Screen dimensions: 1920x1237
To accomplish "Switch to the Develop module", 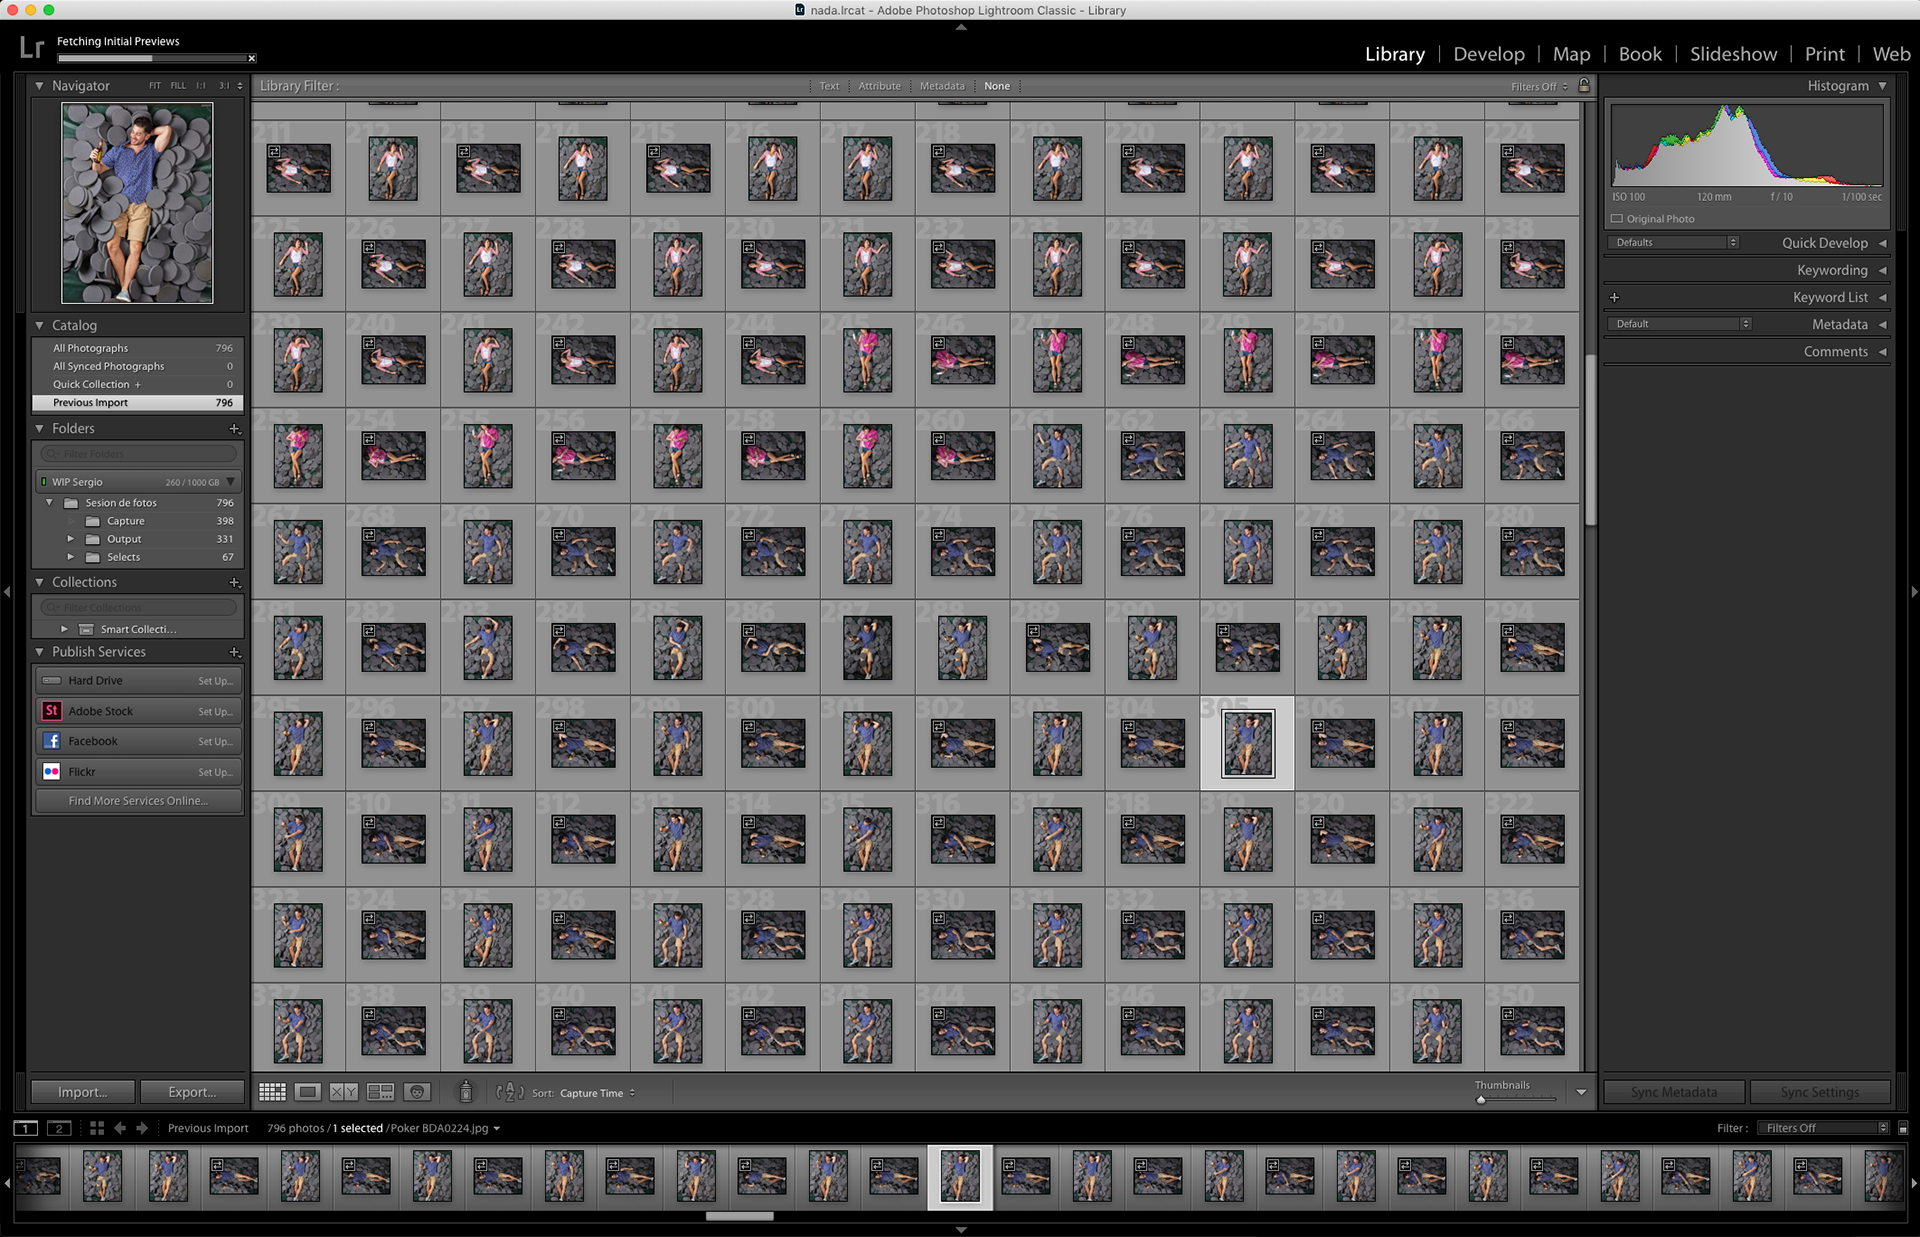I will pos(1488,54).
